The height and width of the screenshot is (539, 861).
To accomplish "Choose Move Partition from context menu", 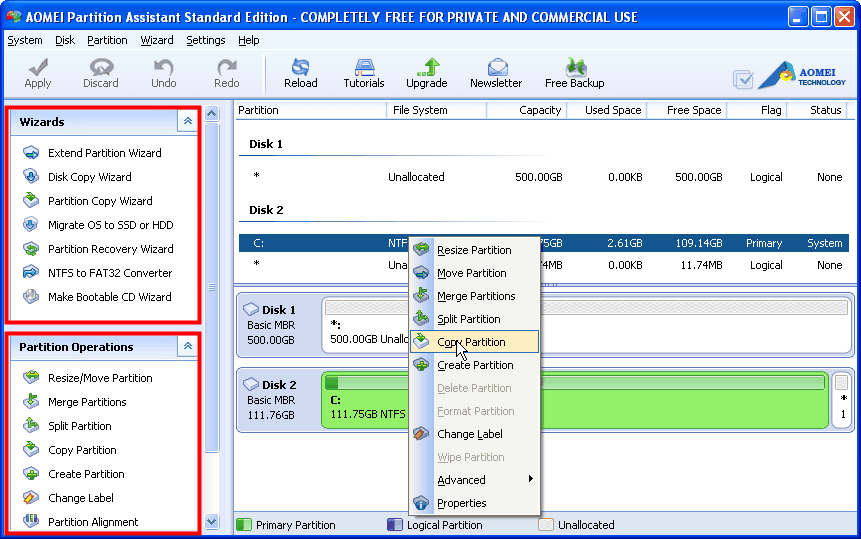I will click(474, 273).
